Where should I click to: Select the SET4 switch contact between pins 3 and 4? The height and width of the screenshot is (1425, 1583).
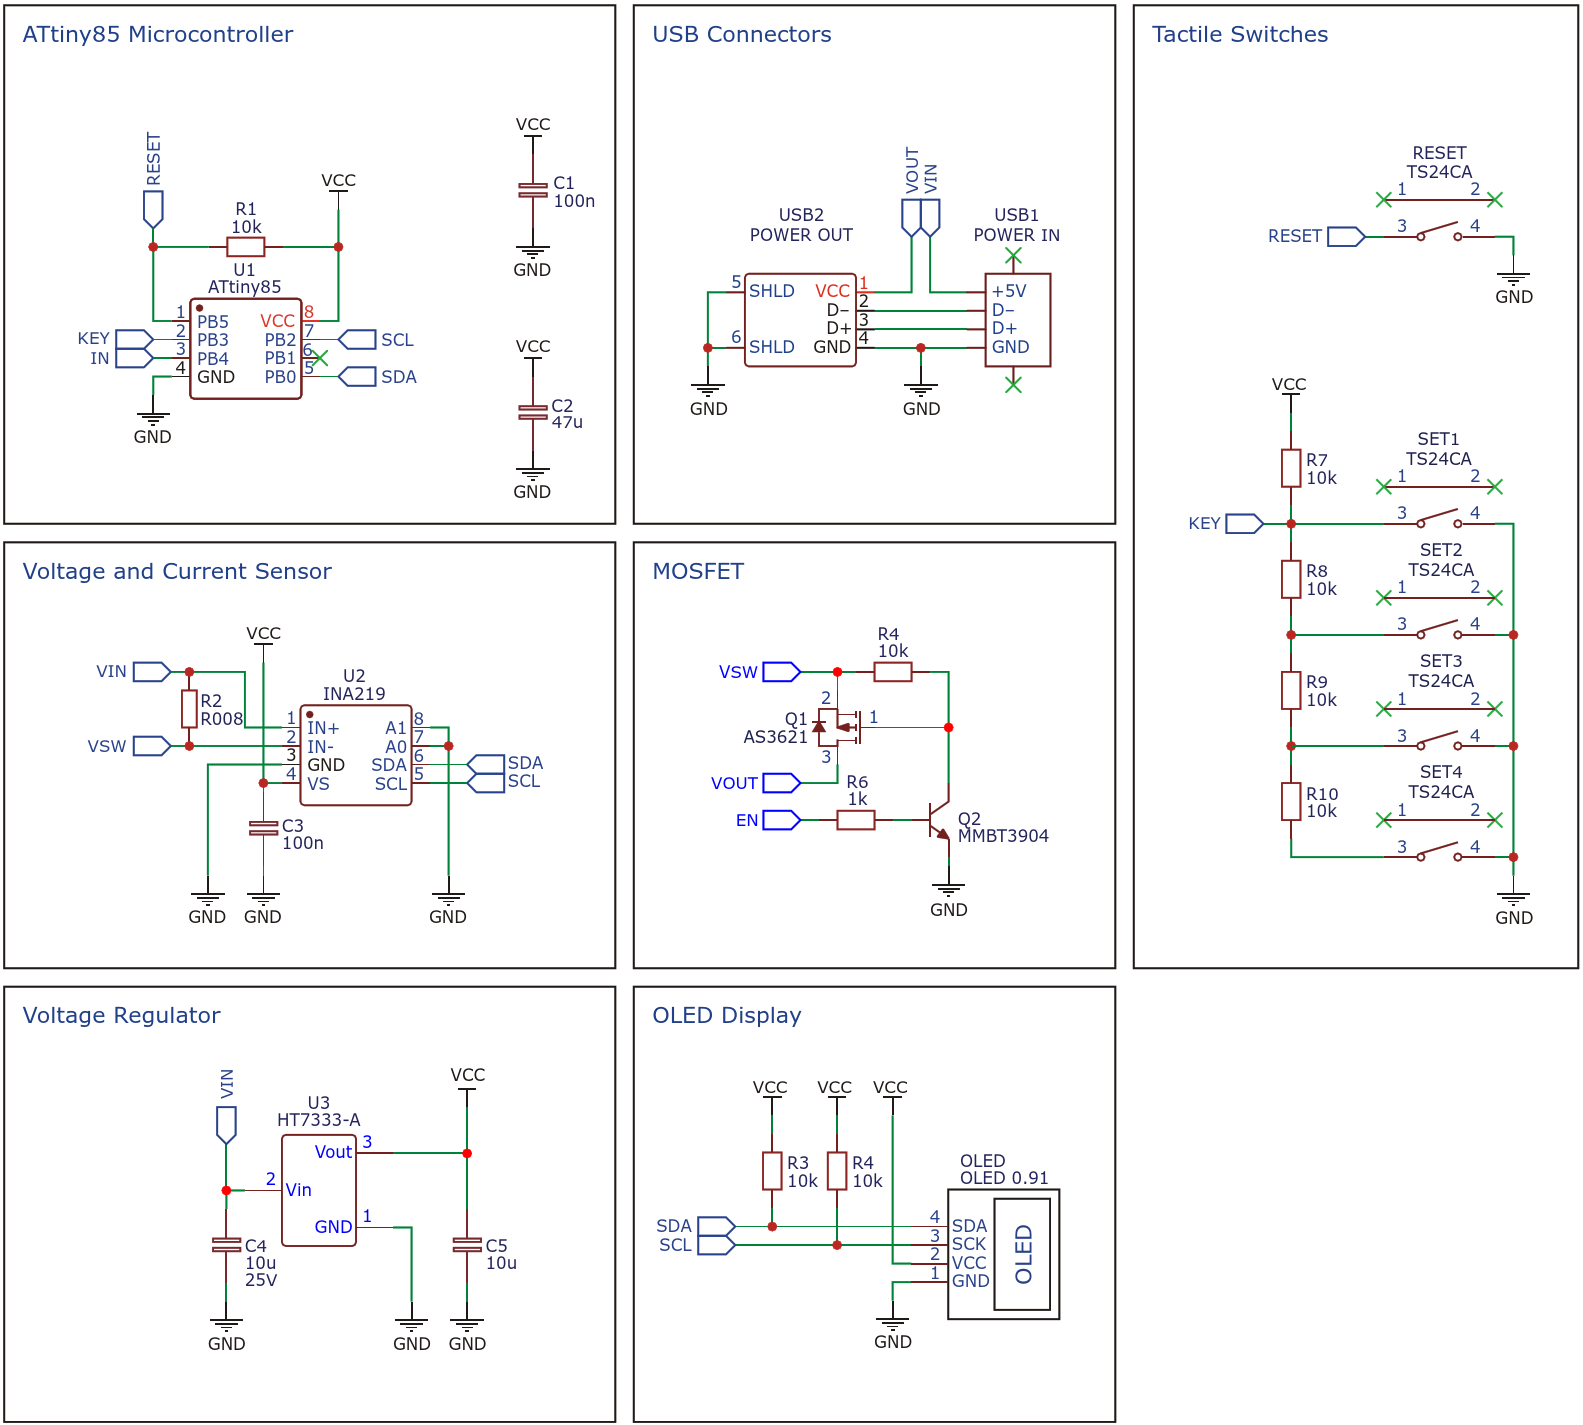(1439, 851)
